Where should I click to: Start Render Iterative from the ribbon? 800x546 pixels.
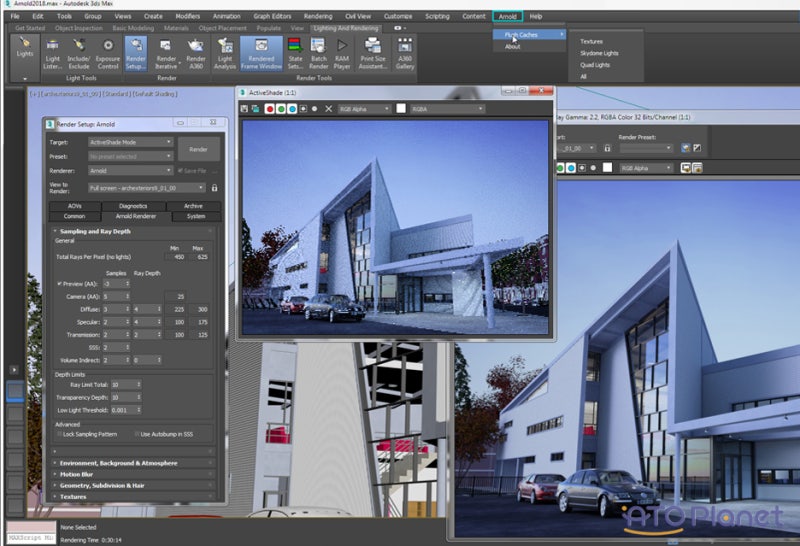pos(166,54)
